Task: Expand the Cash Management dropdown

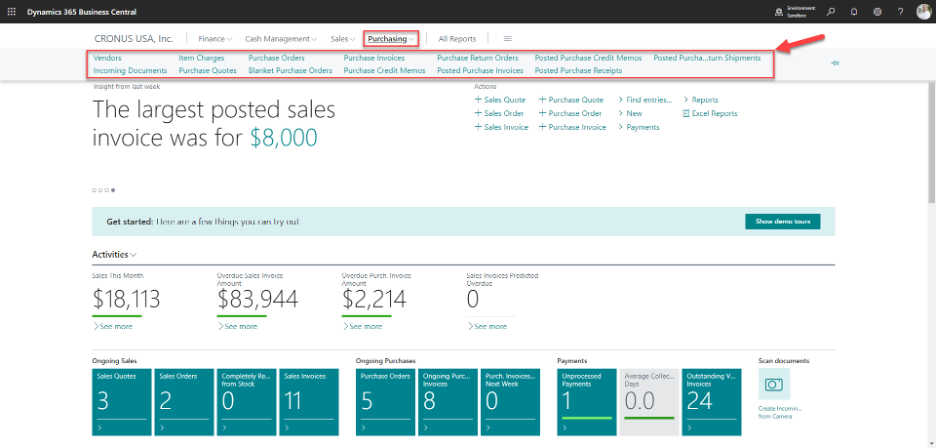Action: [280, 38]
